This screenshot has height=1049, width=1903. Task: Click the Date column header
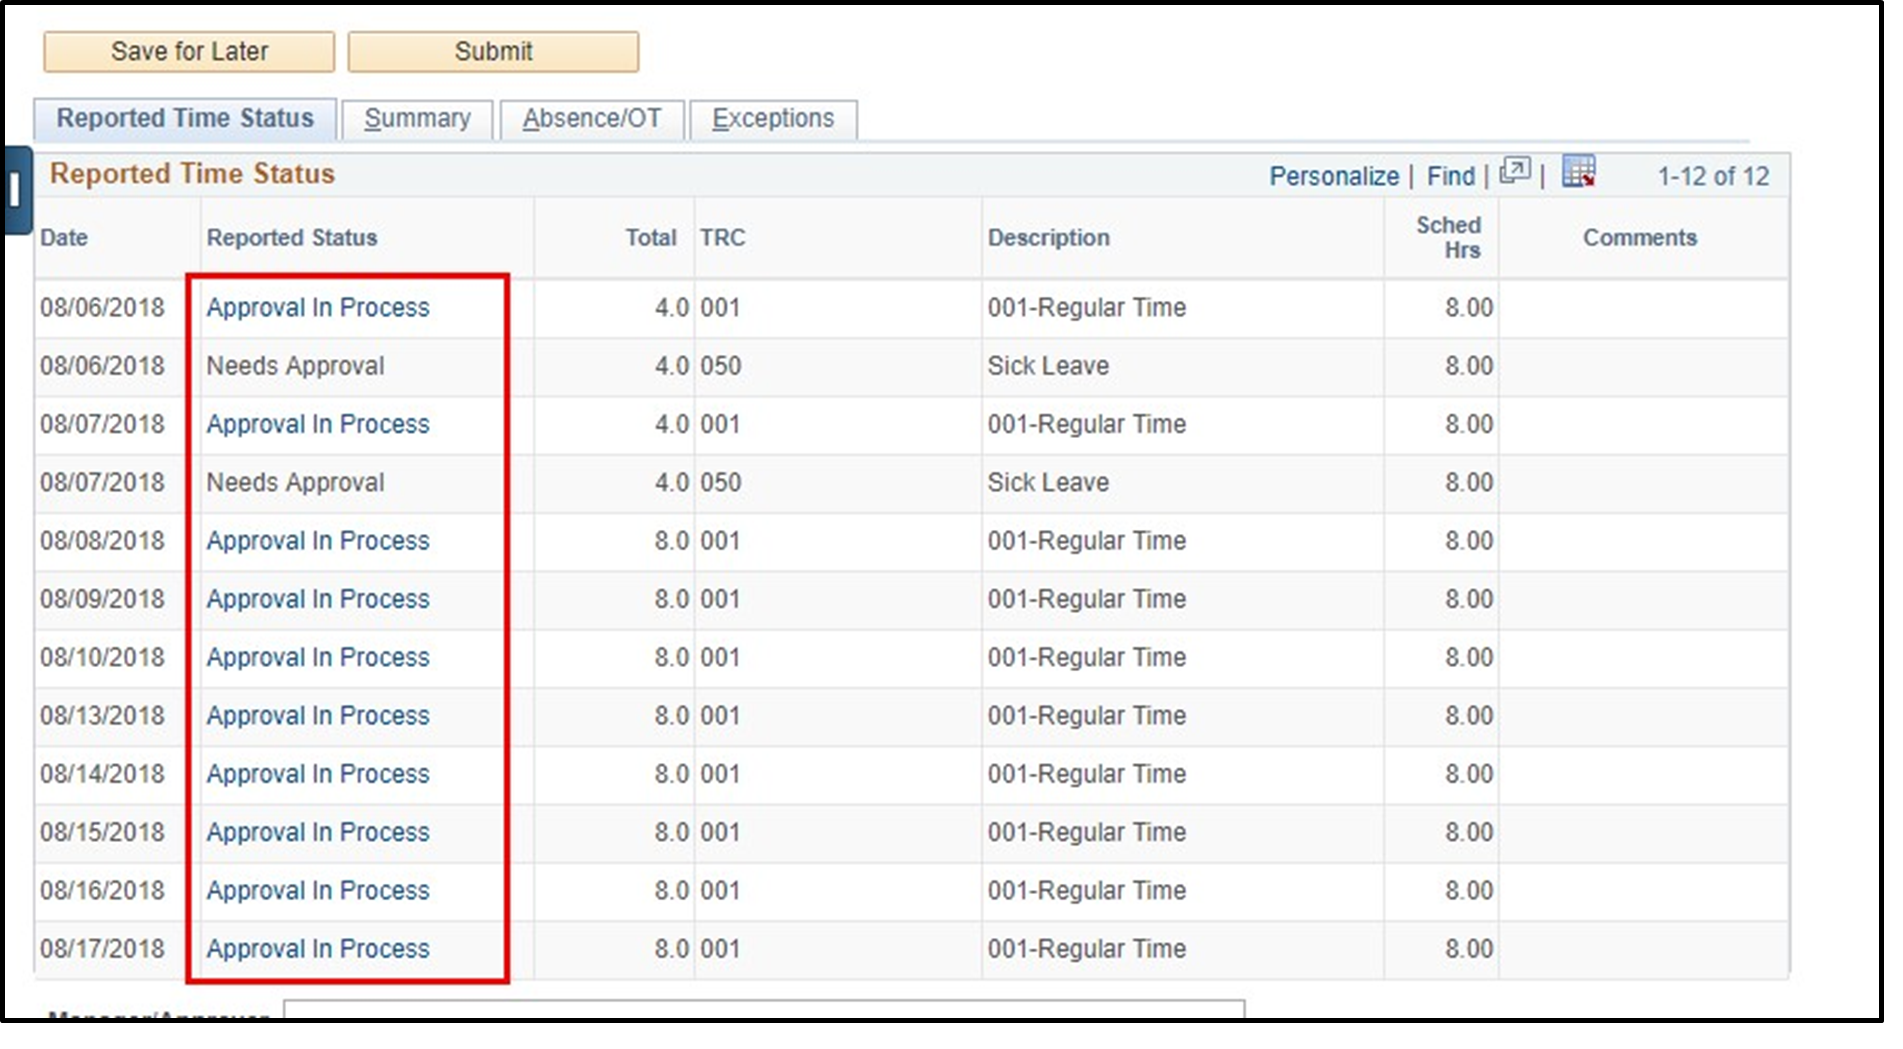click(x=64, y=237)
